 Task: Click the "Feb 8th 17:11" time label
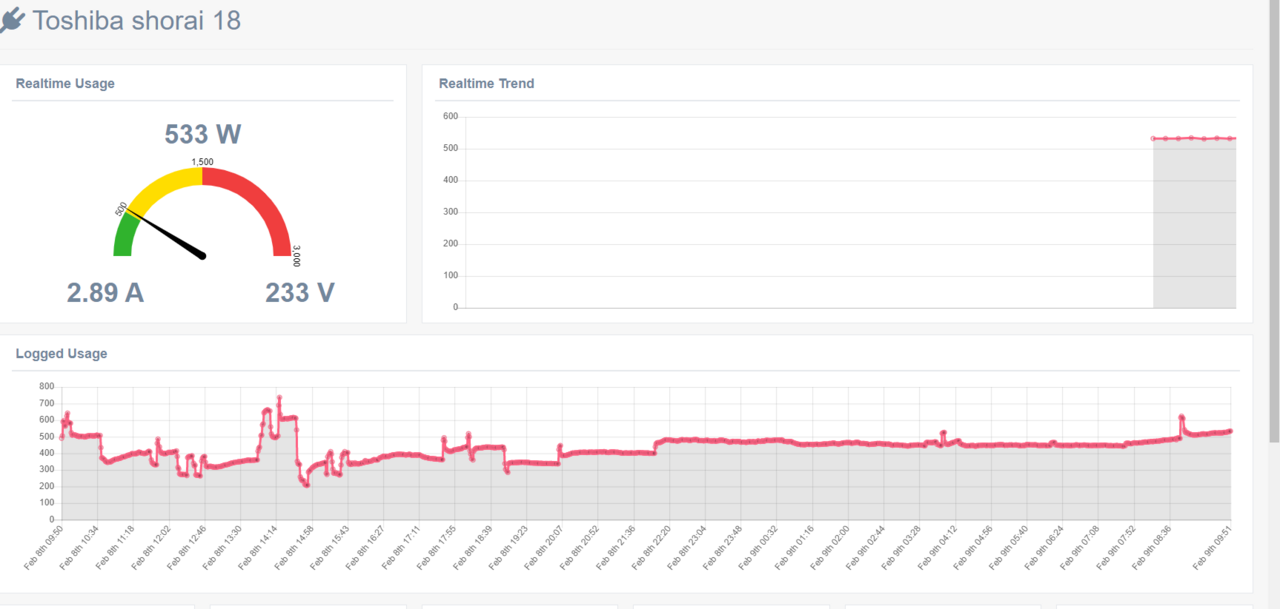pyautogui.click(x=402, y=548)
